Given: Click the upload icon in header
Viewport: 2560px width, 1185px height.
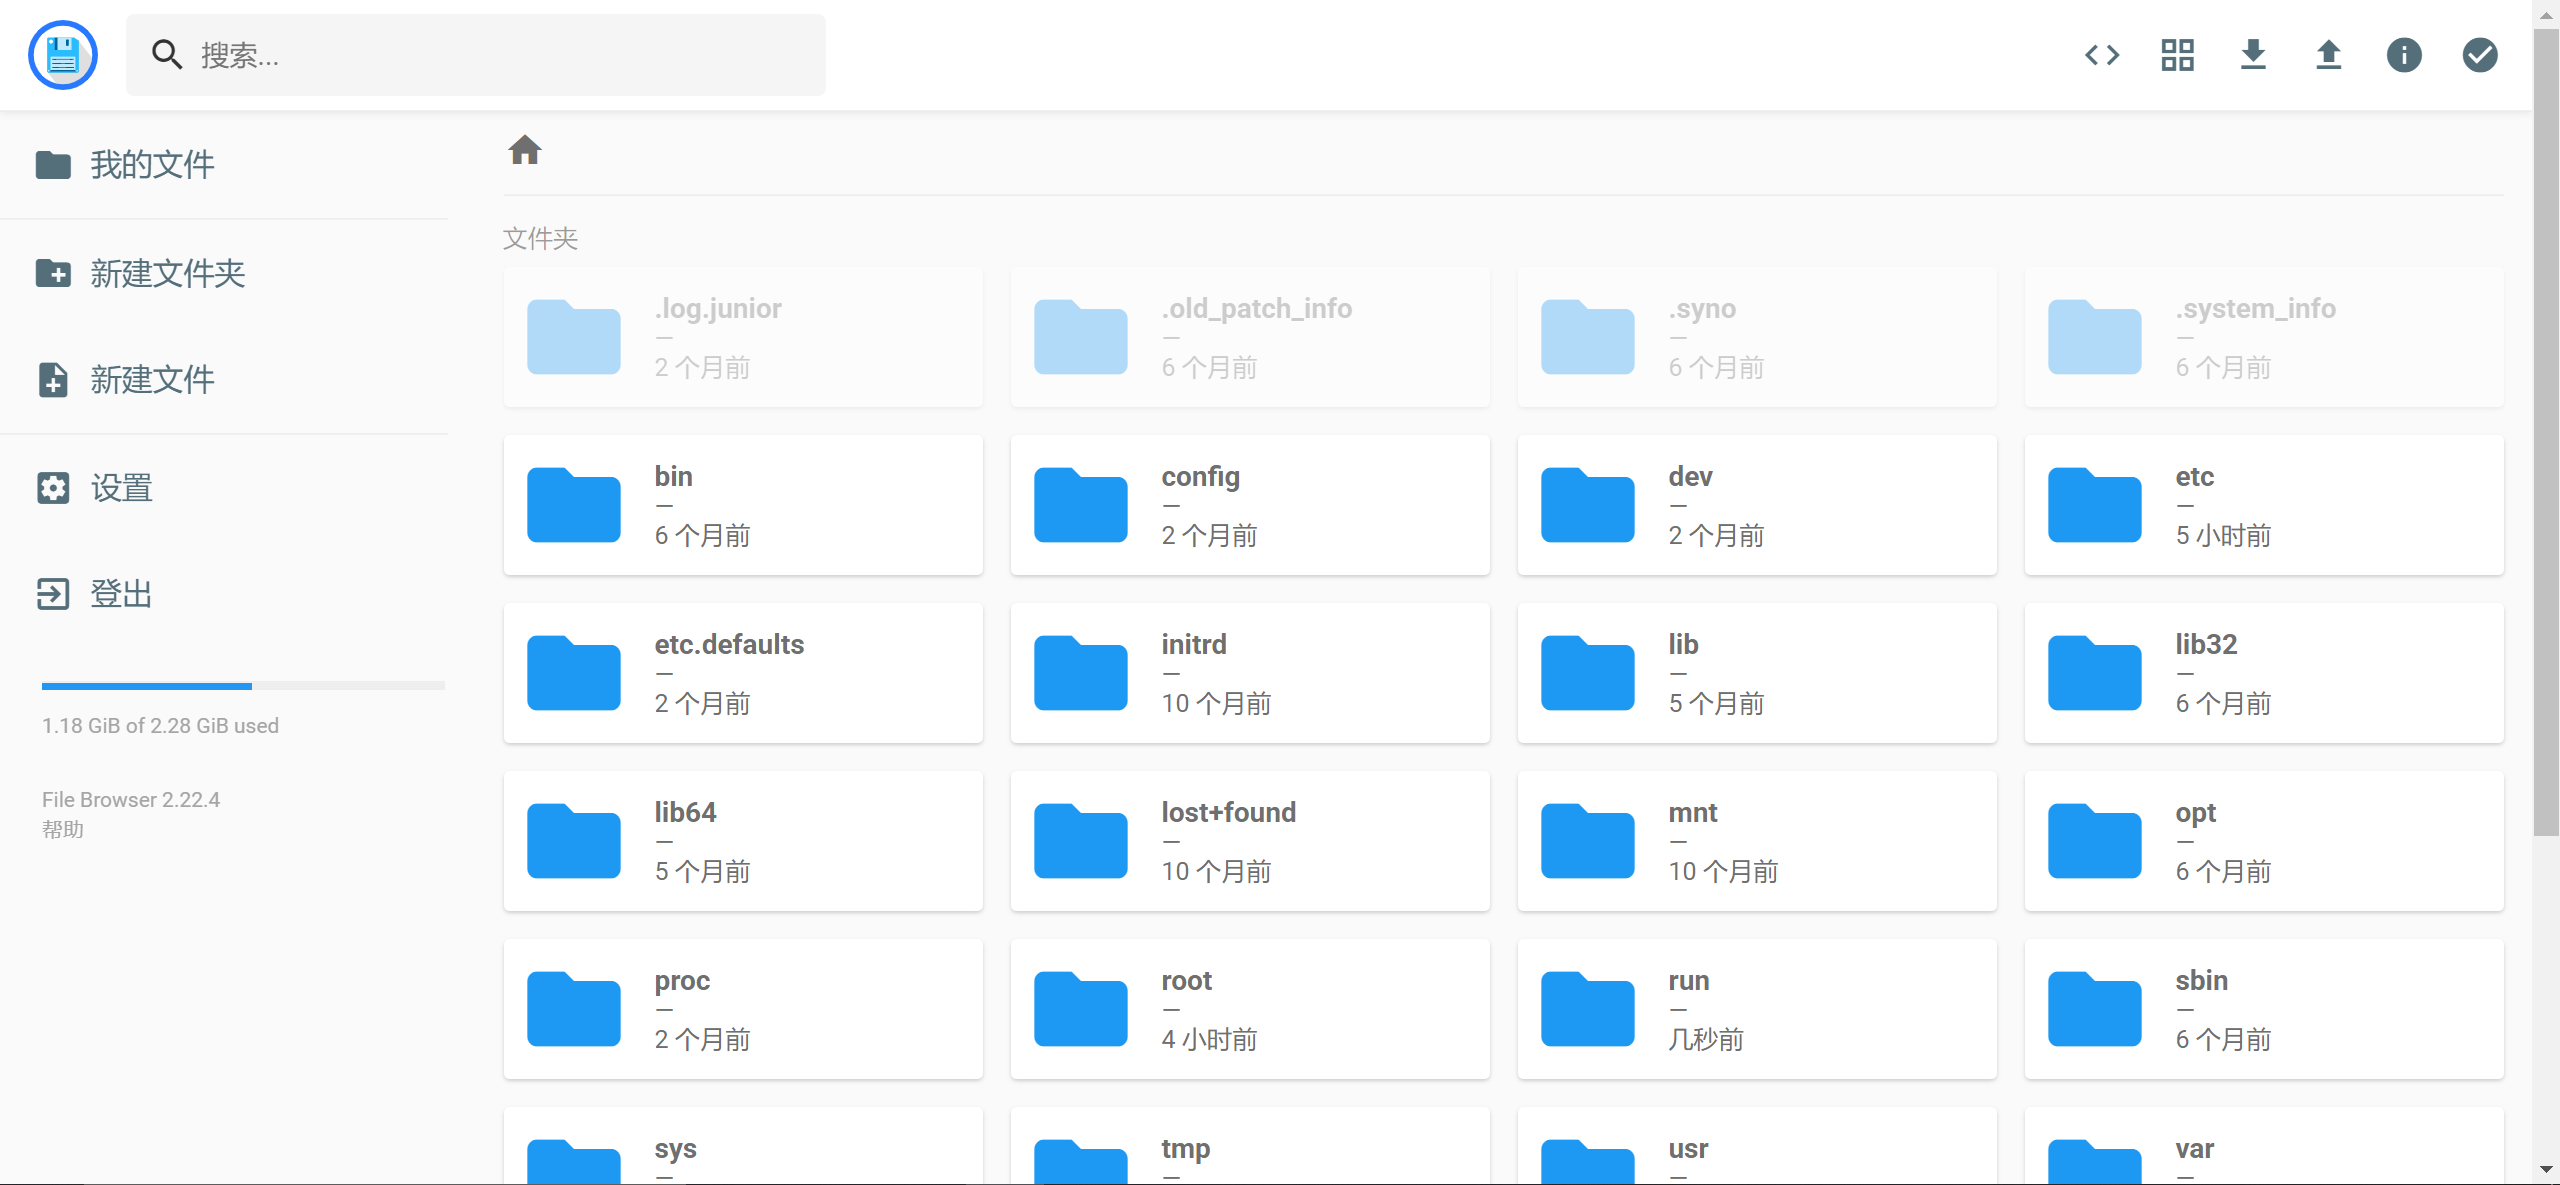Looking at the screenshot, I should (2329, 55).
